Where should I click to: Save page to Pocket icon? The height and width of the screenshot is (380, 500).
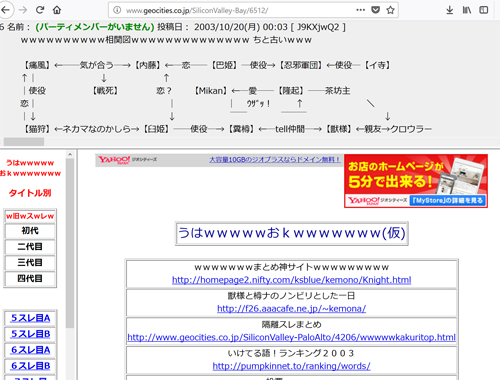click(376, 10)
